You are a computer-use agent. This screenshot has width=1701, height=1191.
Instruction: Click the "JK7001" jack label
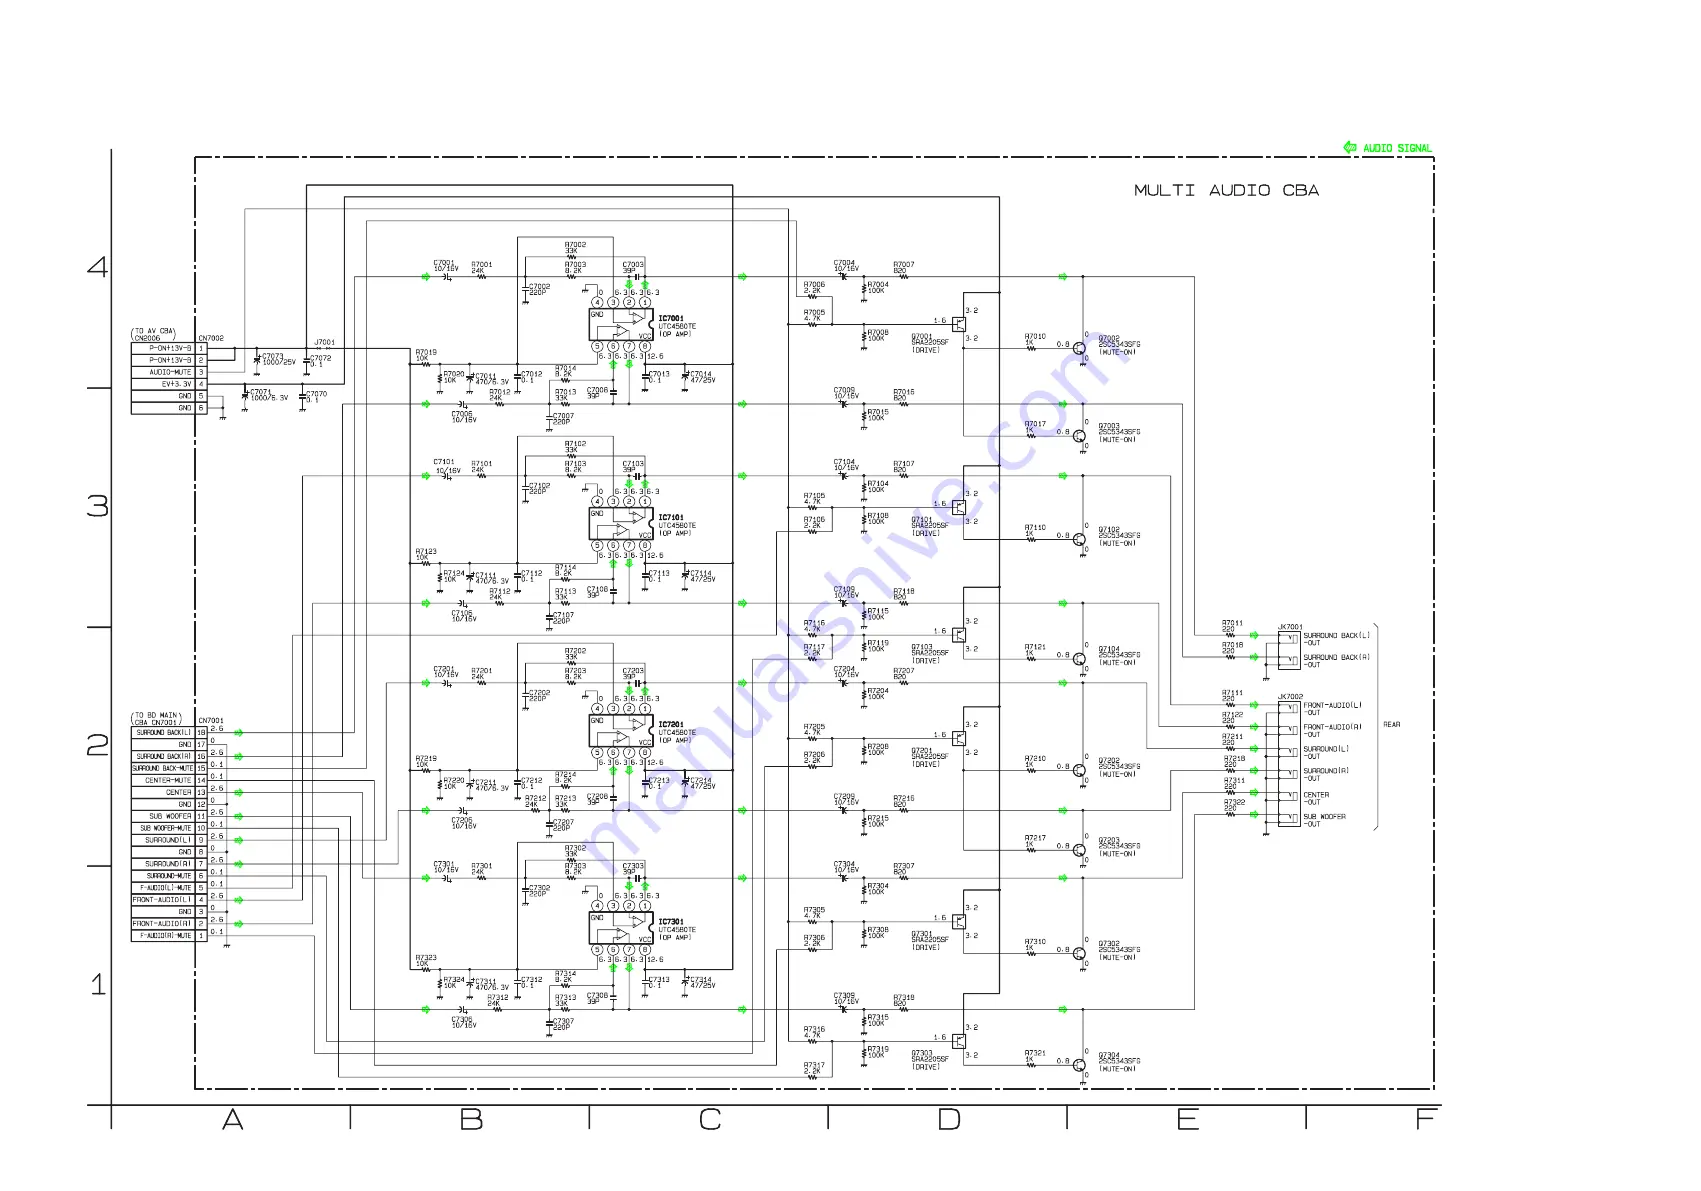1290,627
